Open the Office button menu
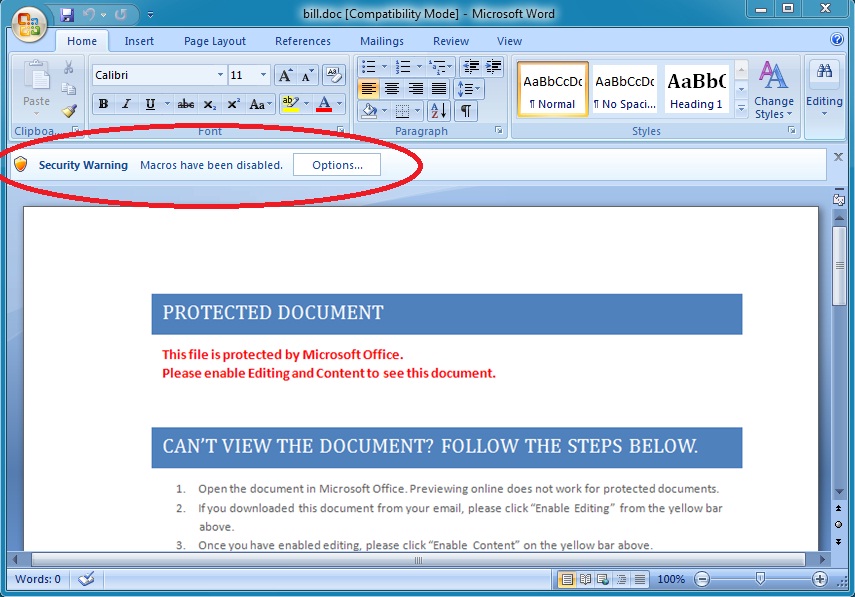The image size is (855, 597). click(x=29, y=24)
